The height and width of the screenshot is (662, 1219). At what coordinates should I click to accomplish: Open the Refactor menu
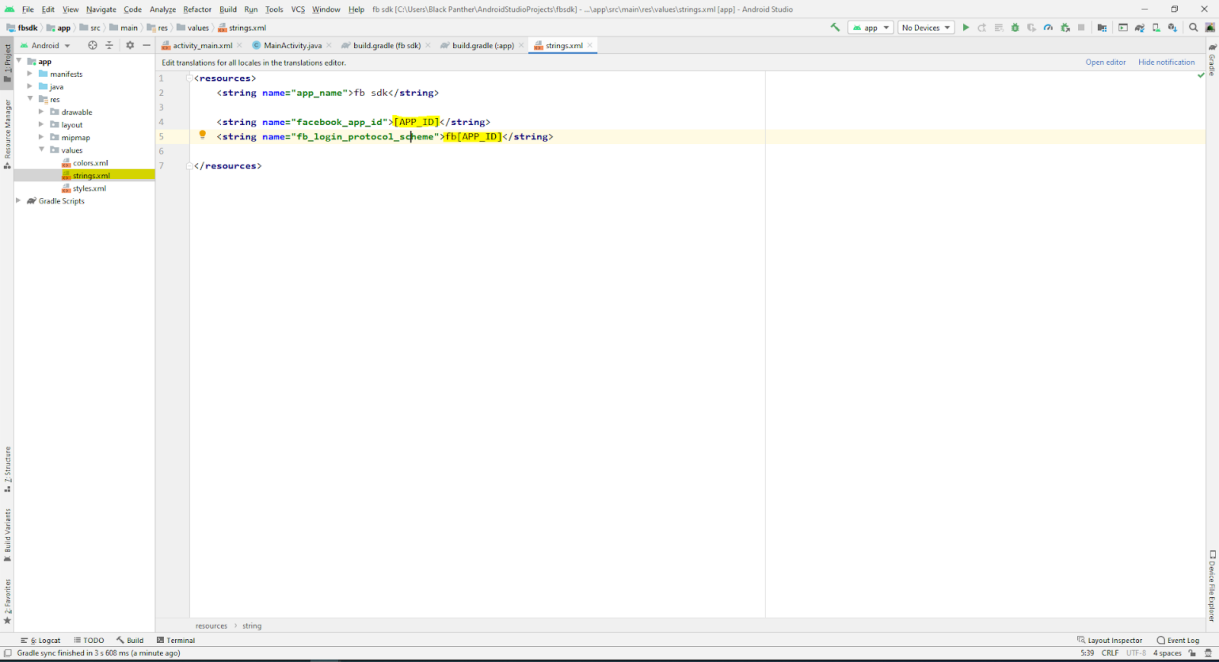pyautogui.click(x=197, y=9)
